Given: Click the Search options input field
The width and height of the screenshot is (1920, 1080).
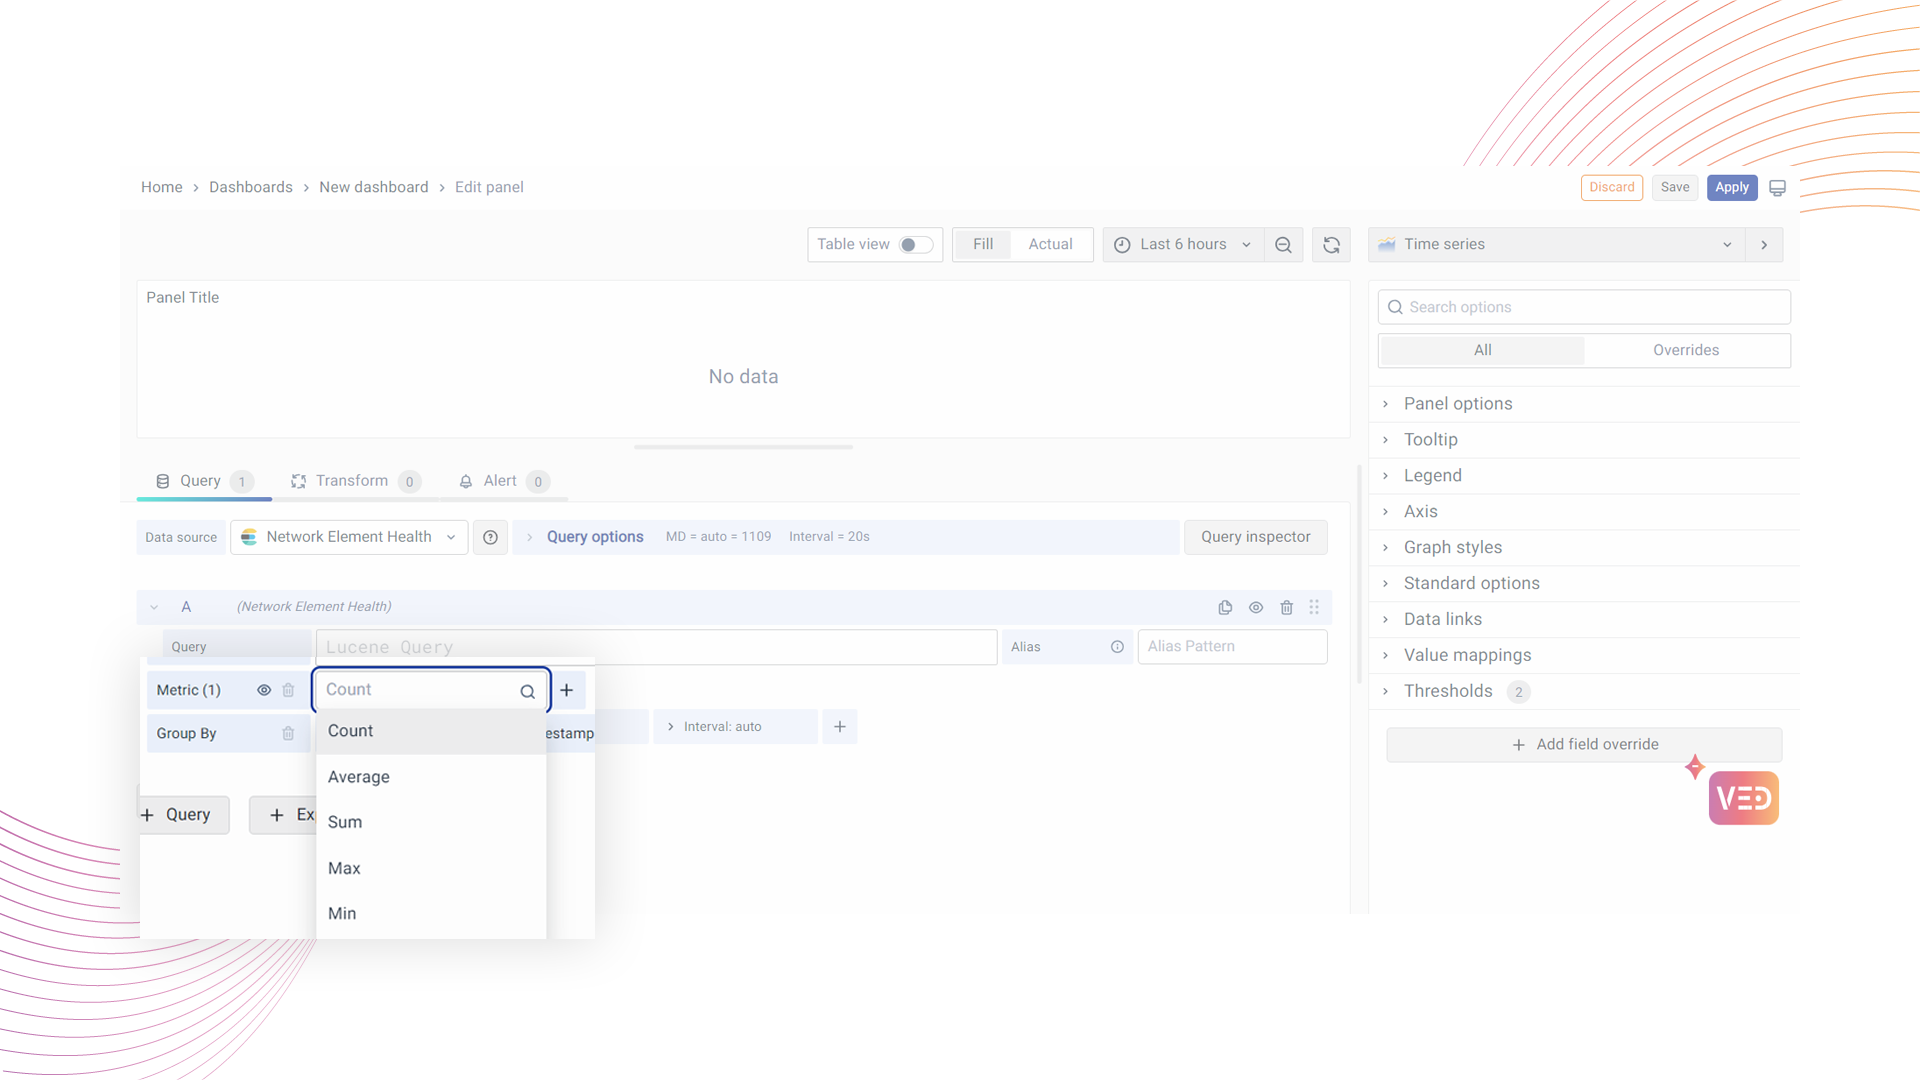Looking at the screenshot, I should point(1584,307).
